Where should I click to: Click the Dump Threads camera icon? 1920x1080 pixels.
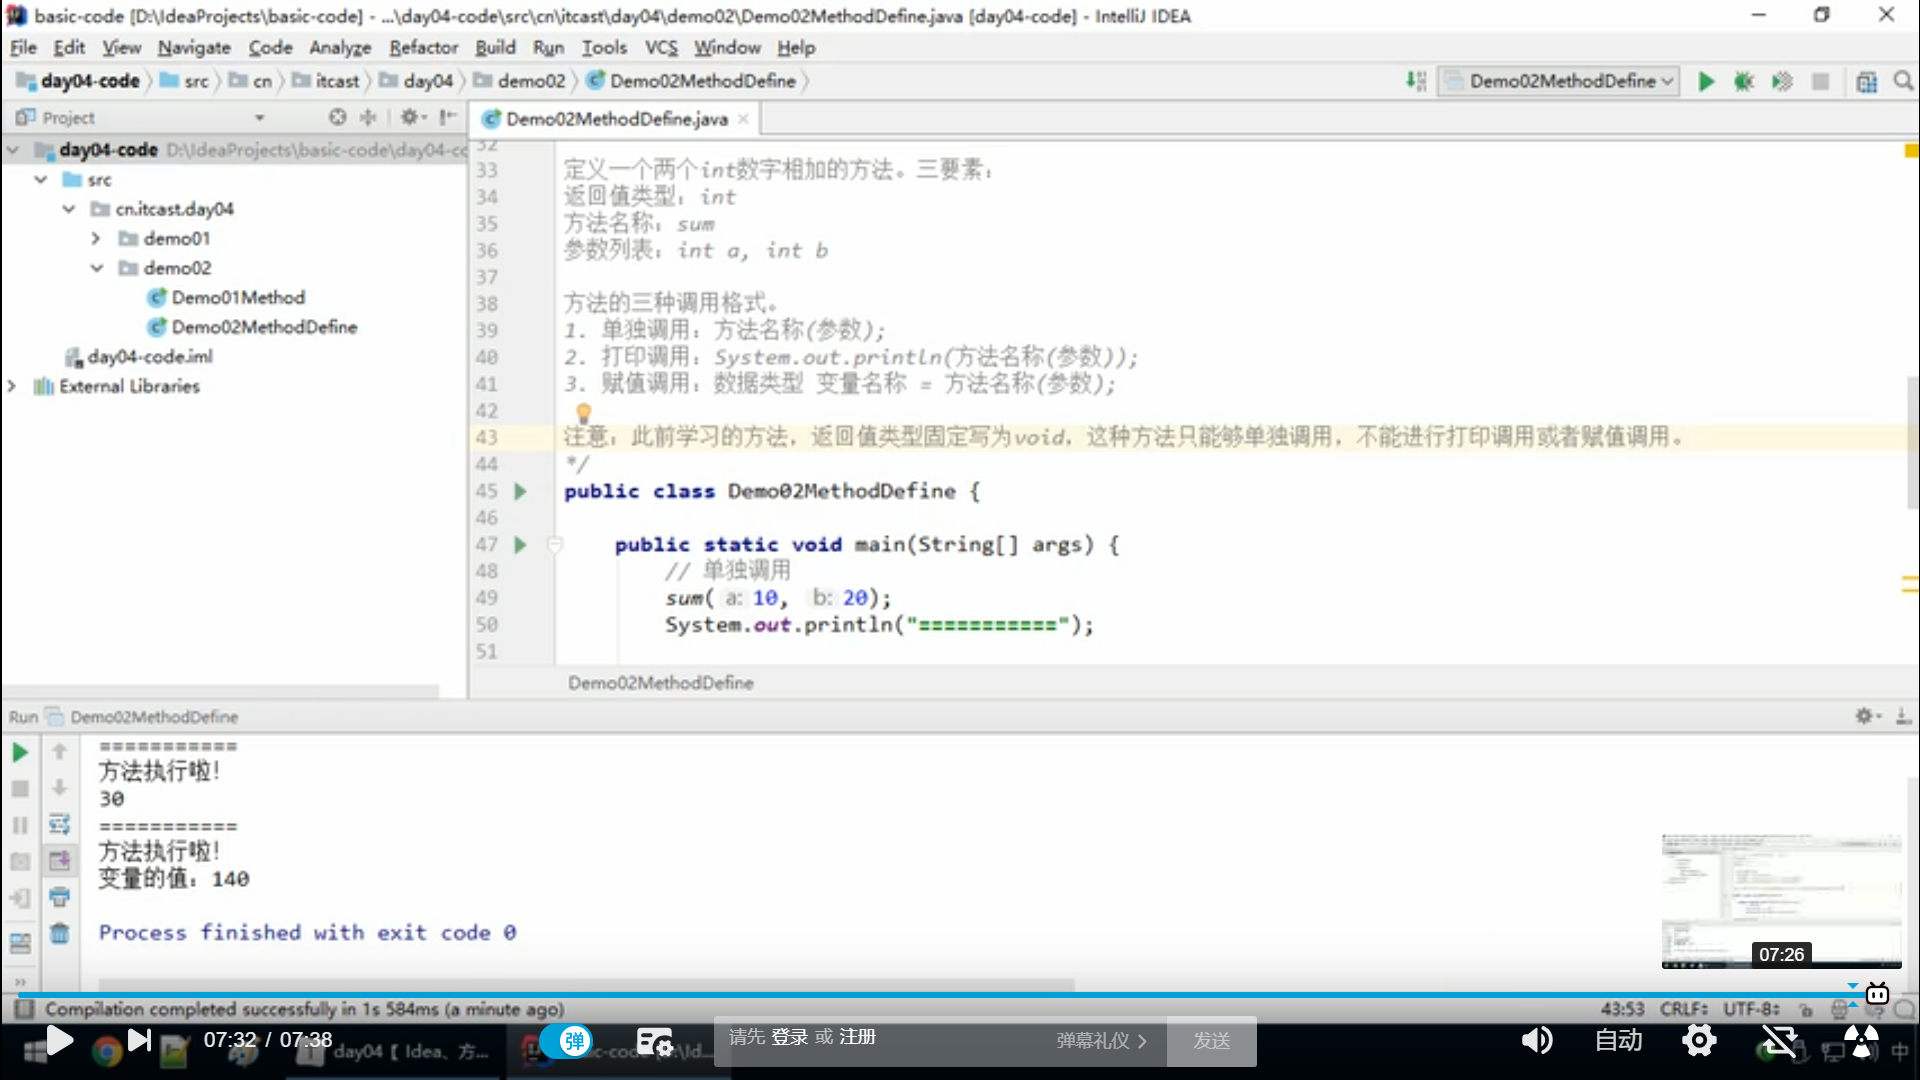[20, 861]
